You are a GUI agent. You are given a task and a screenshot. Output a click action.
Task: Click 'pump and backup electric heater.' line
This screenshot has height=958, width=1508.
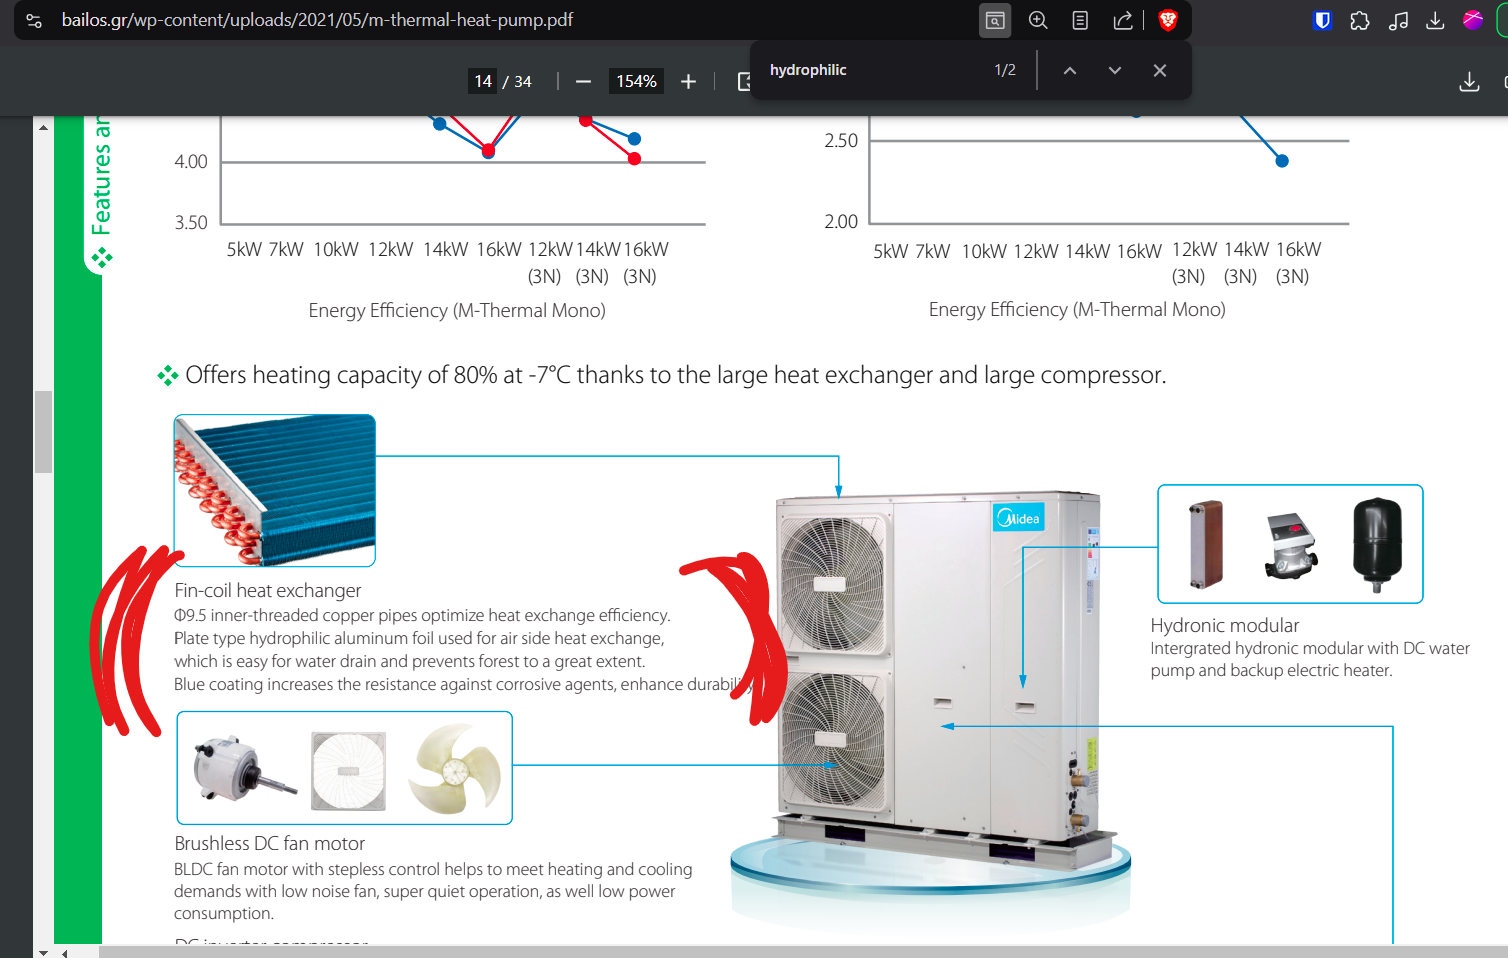click(1271, 671)
